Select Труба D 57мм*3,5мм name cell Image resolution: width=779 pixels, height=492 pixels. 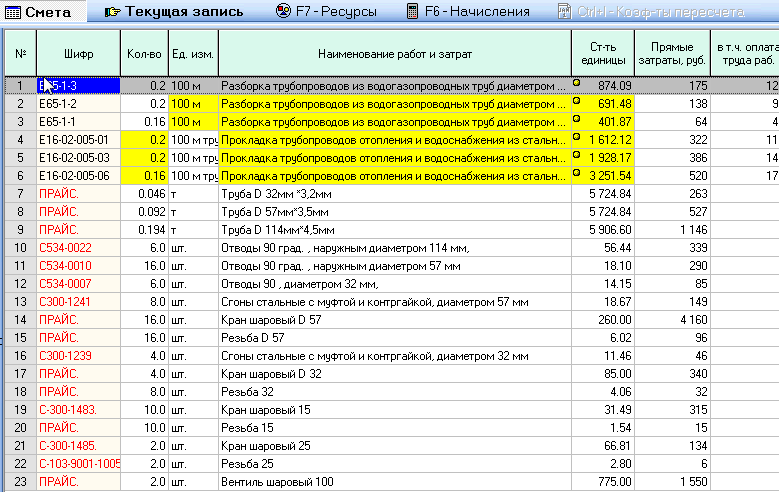(395, 212)
